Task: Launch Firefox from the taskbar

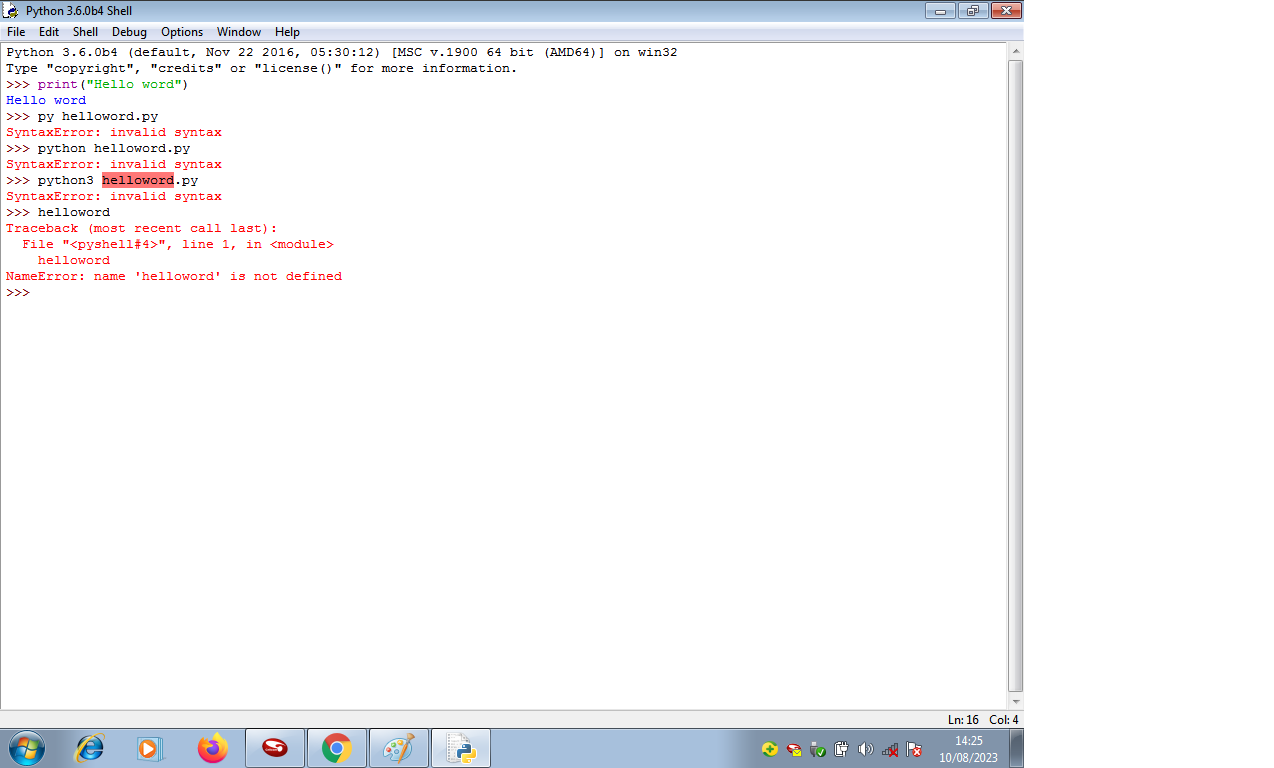Action: point(212,747)
